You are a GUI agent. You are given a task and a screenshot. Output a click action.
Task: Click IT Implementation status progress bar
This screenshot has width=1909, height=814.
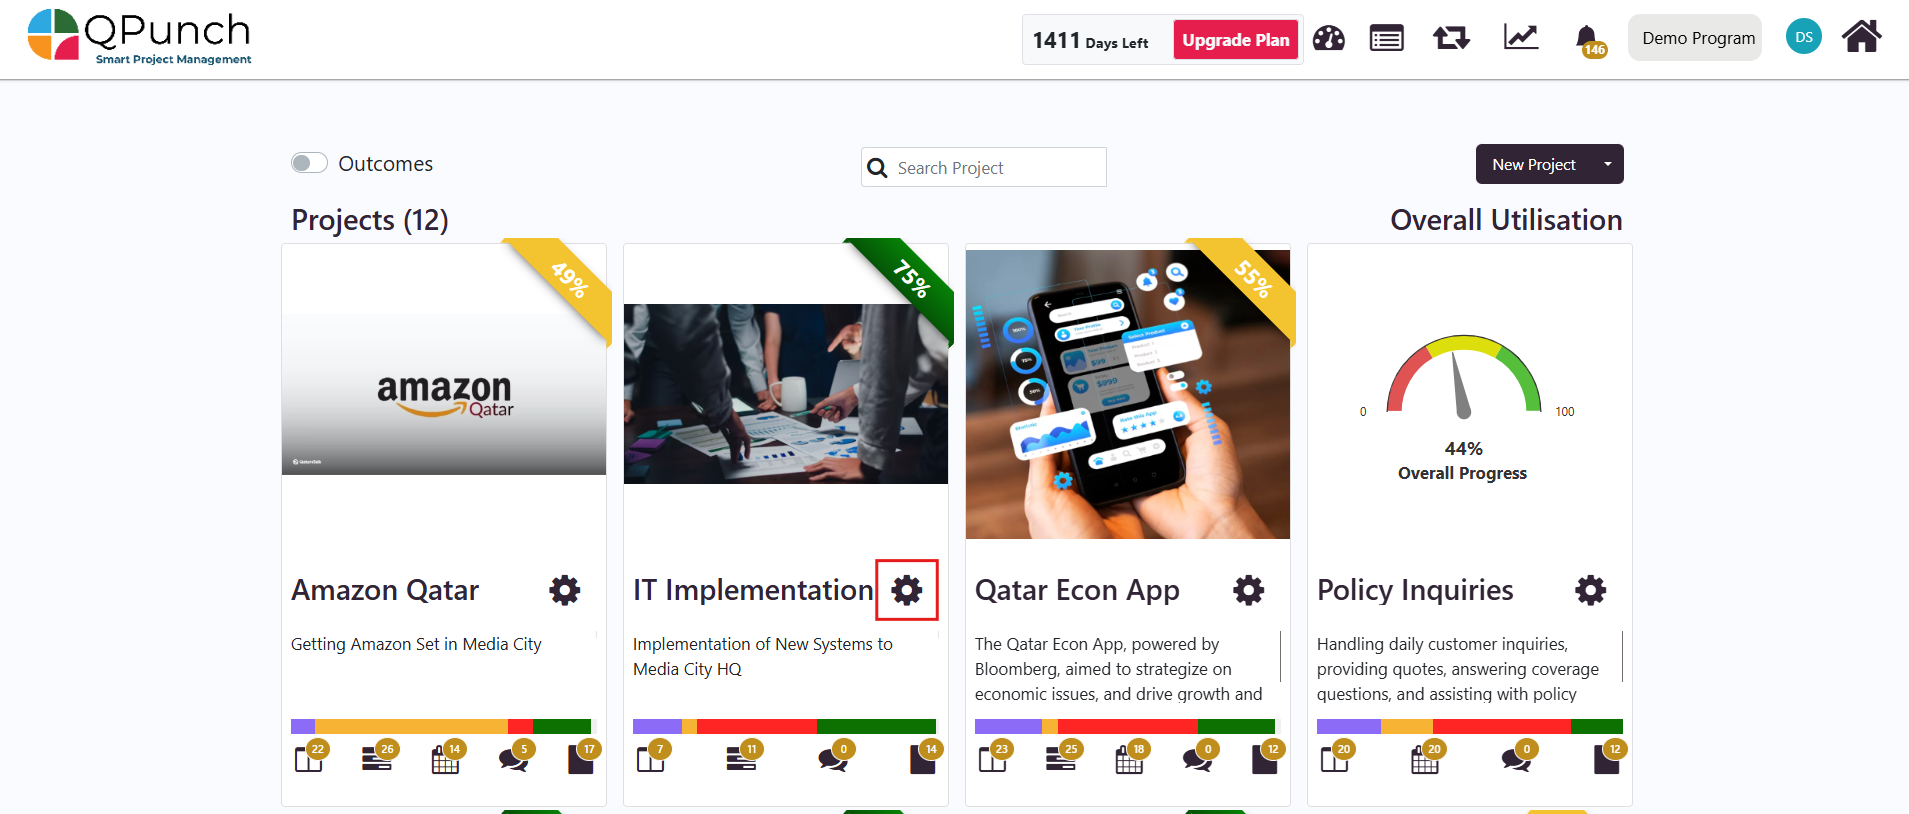pyautogui.click(x=784, y=726)
